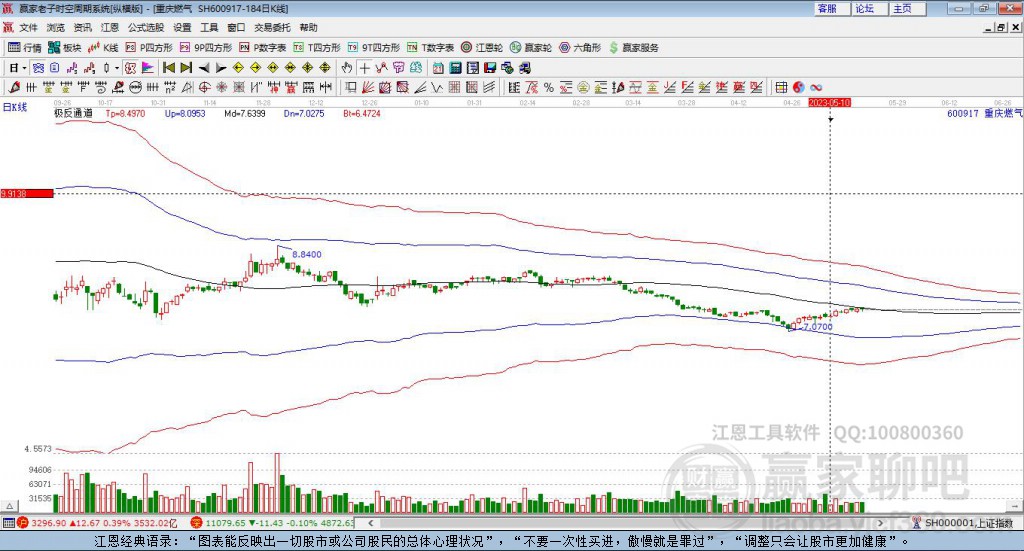Move chart right with black right arrow
Image resolution: width=1024 pixels, height=551 pixels.
221,68
